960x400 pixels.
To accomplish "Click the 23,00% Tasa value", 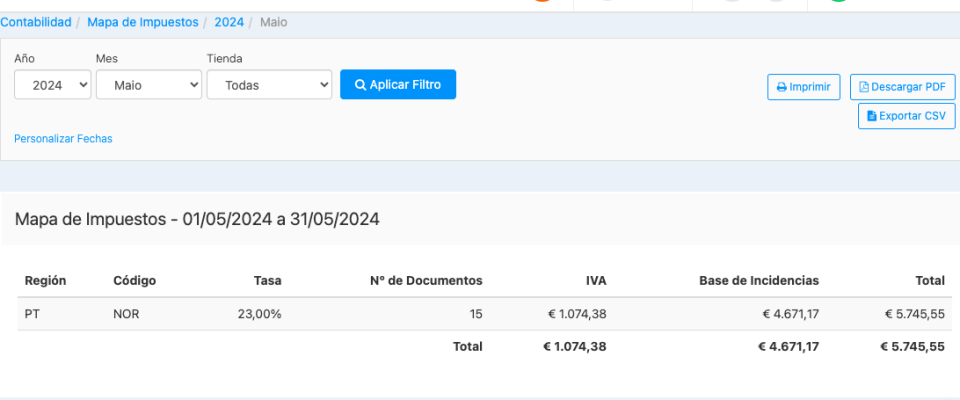I will tap(260, 314).
